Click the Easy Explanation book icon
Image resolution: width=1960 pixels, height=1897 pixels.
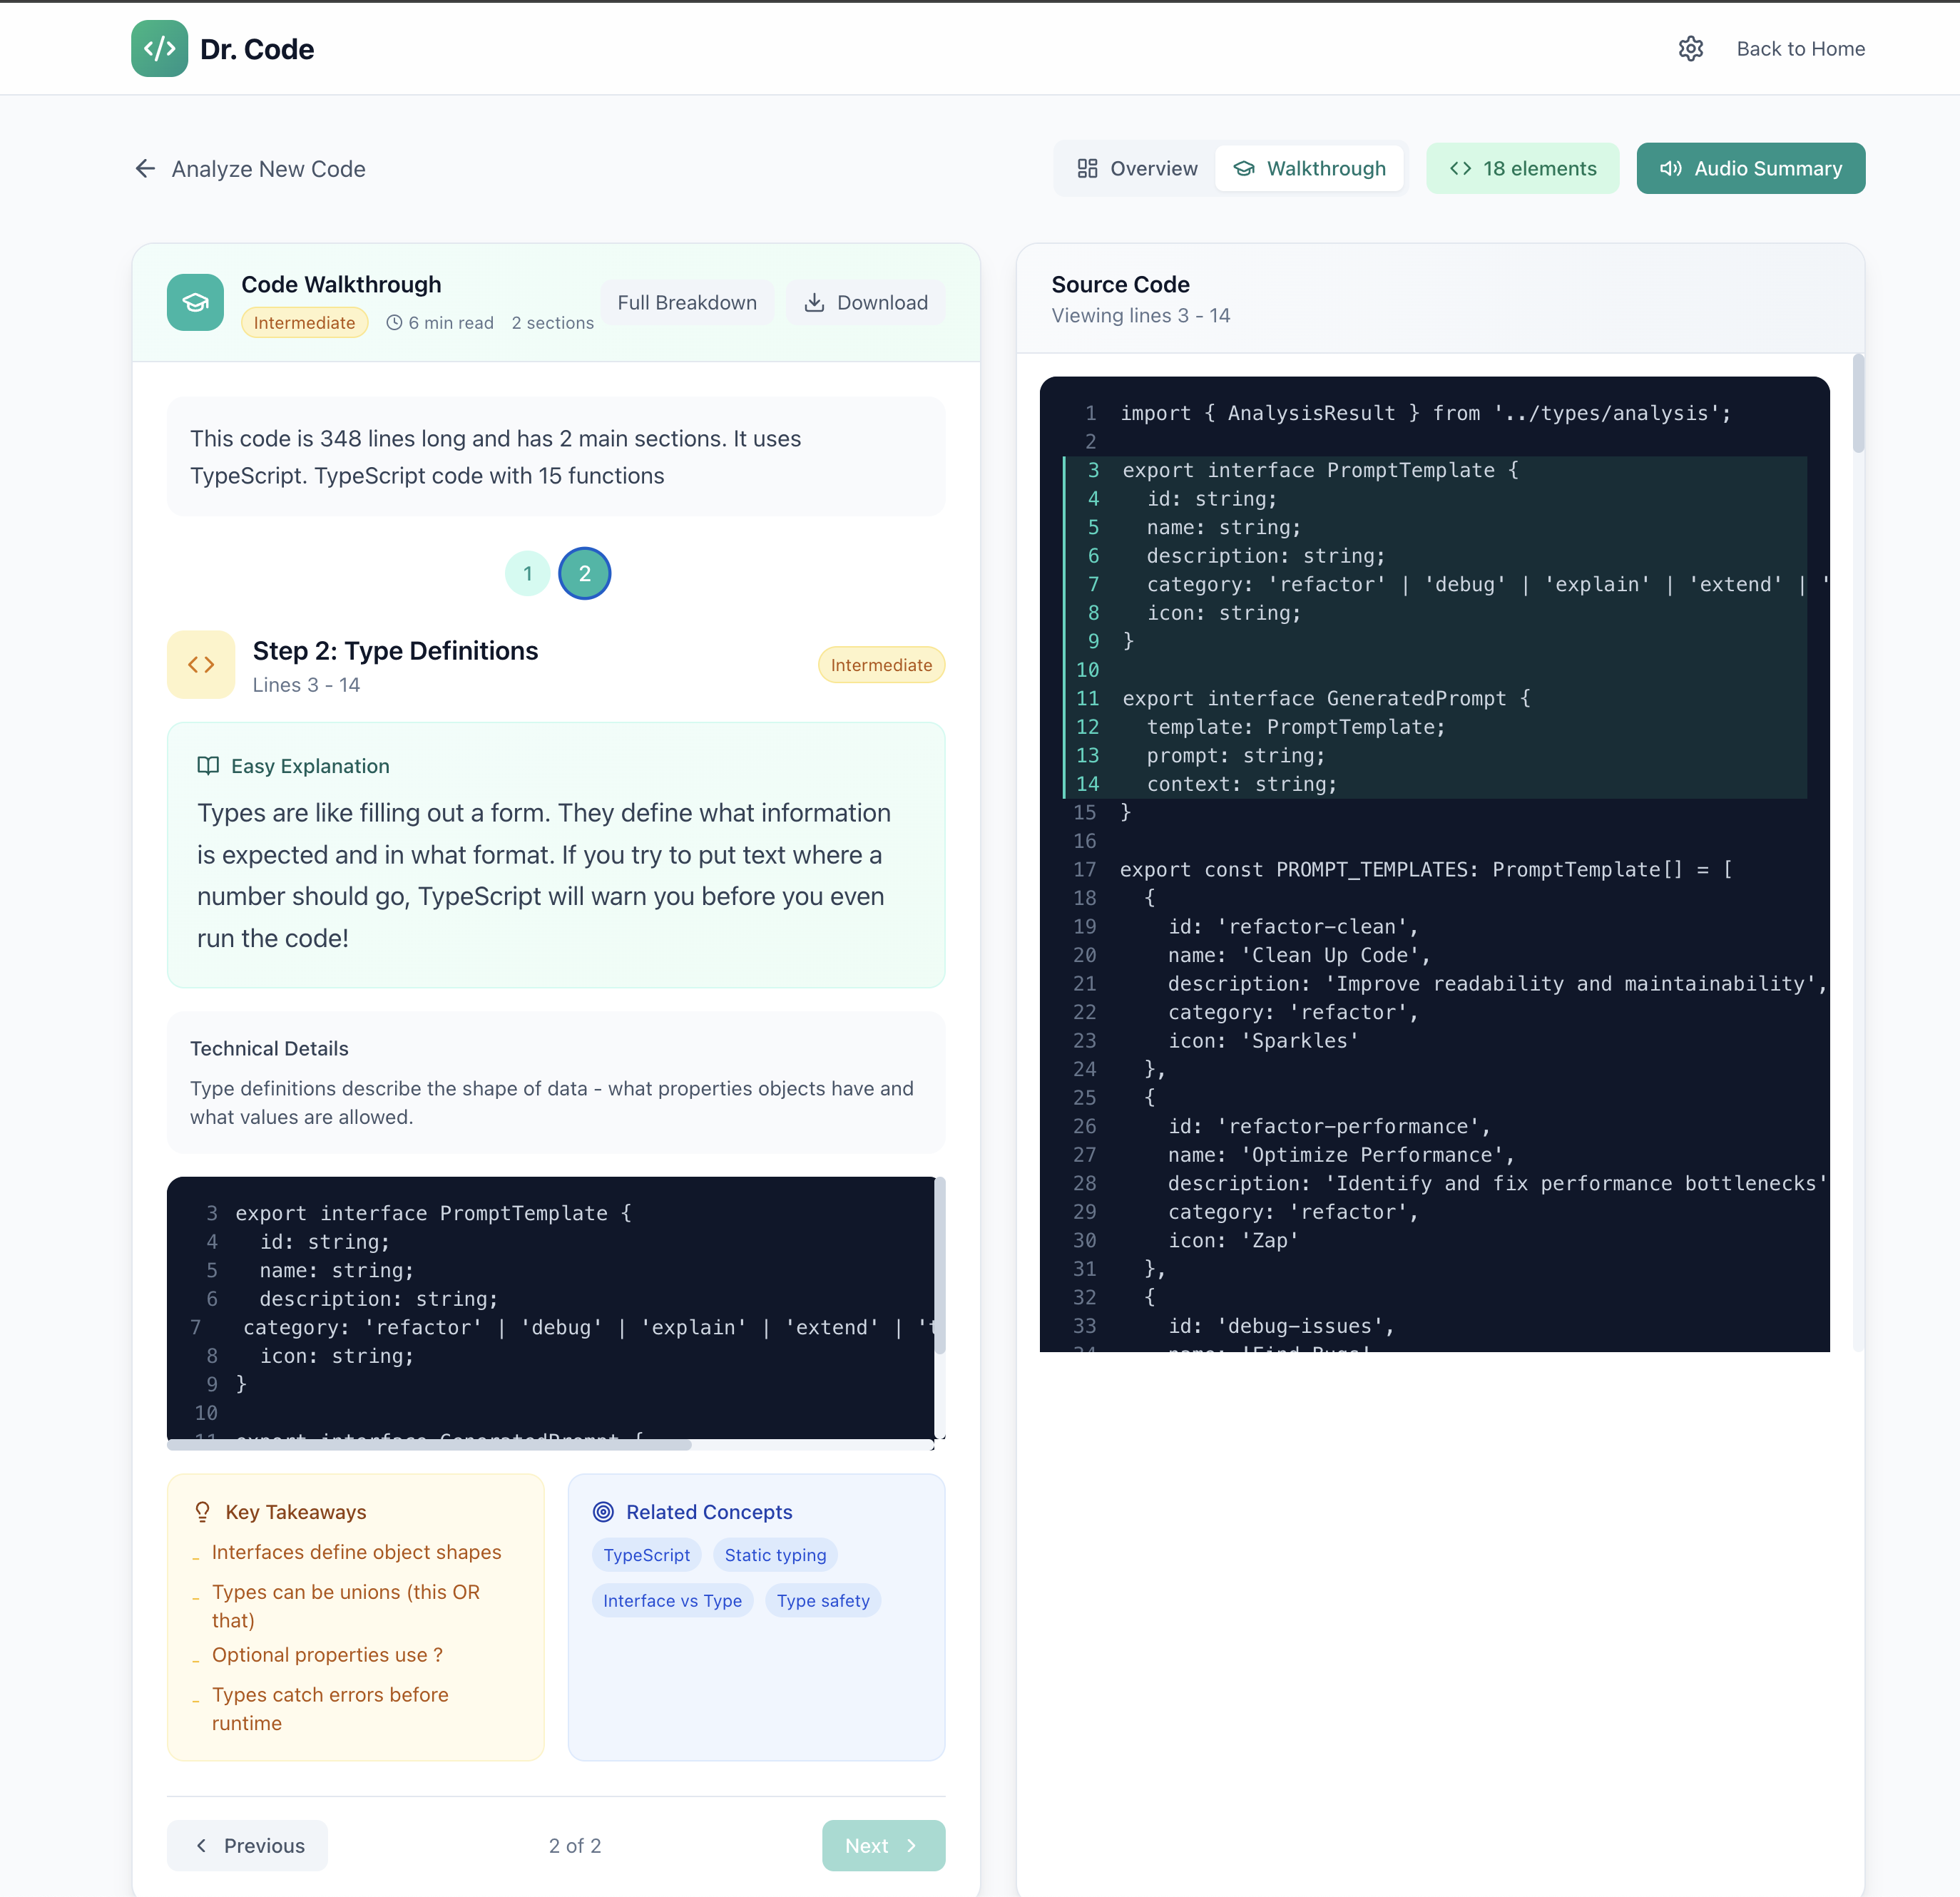pyautogui.click(x=208, y=765)
